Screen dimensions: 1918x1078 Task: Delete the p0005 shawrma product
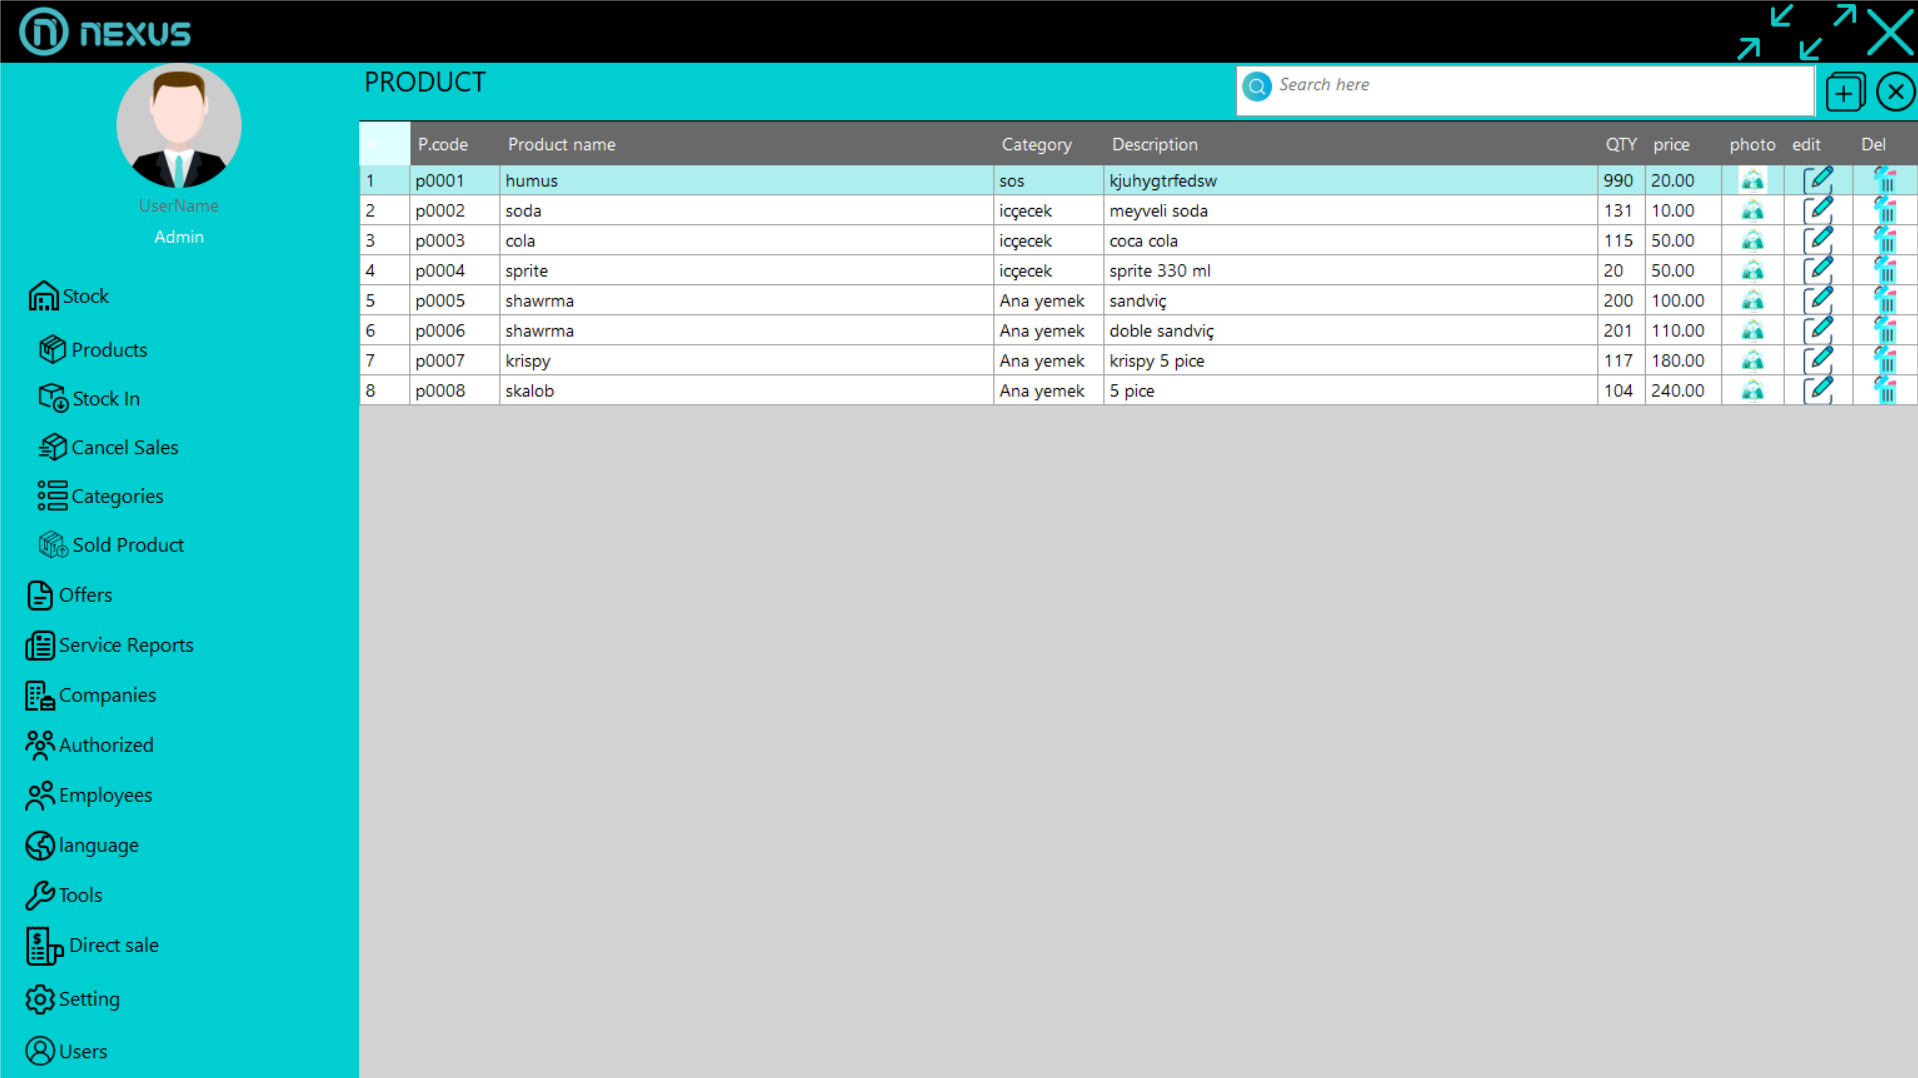tap(1885, 301)
